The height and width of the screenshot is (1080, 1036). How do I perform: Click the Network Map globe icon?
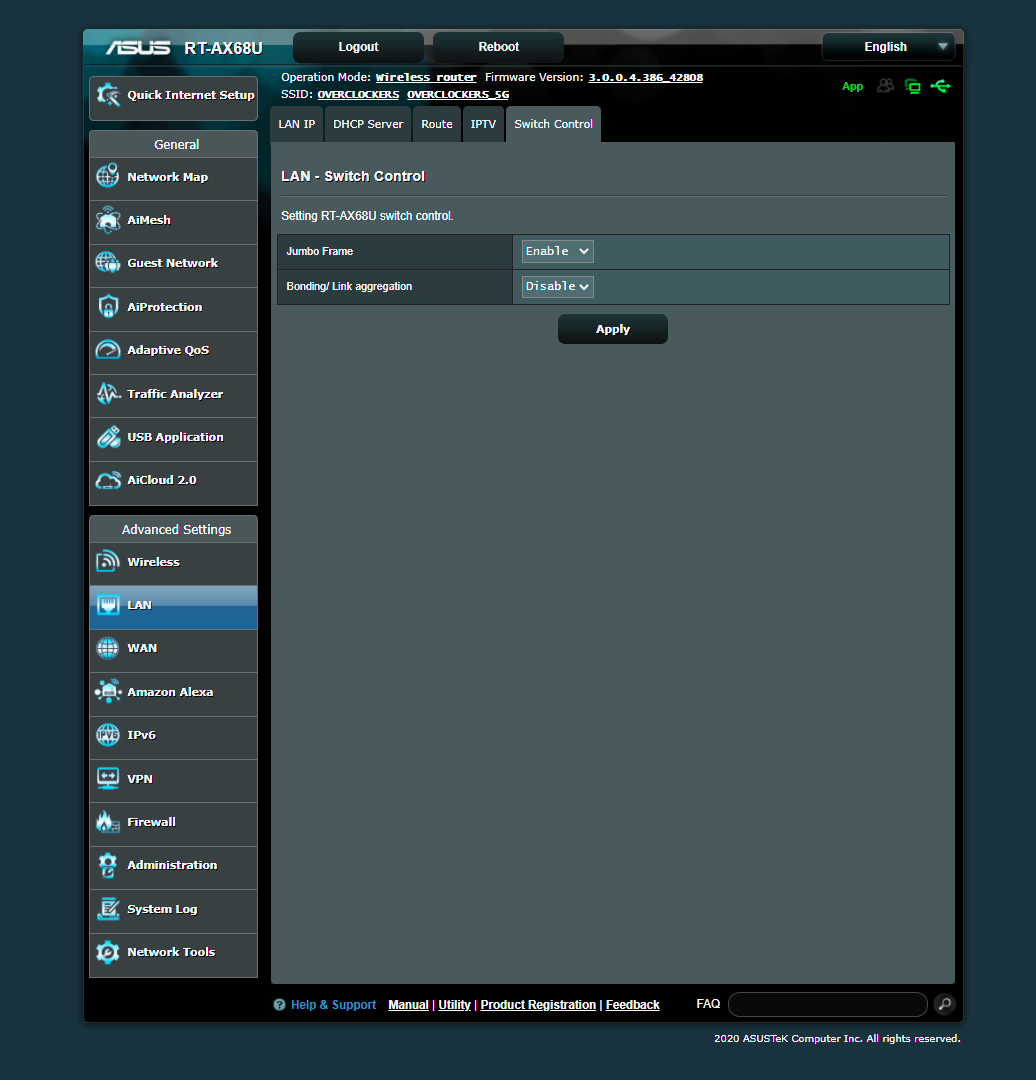108,176
